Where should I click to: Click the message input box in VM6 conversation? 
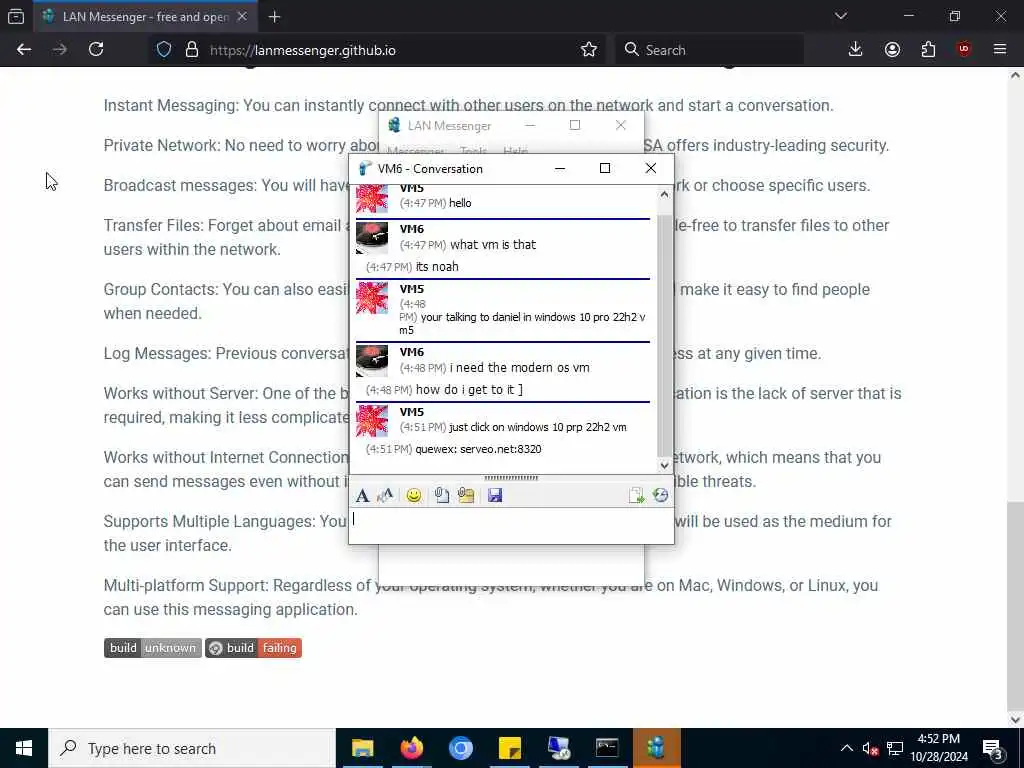[511, 526]
